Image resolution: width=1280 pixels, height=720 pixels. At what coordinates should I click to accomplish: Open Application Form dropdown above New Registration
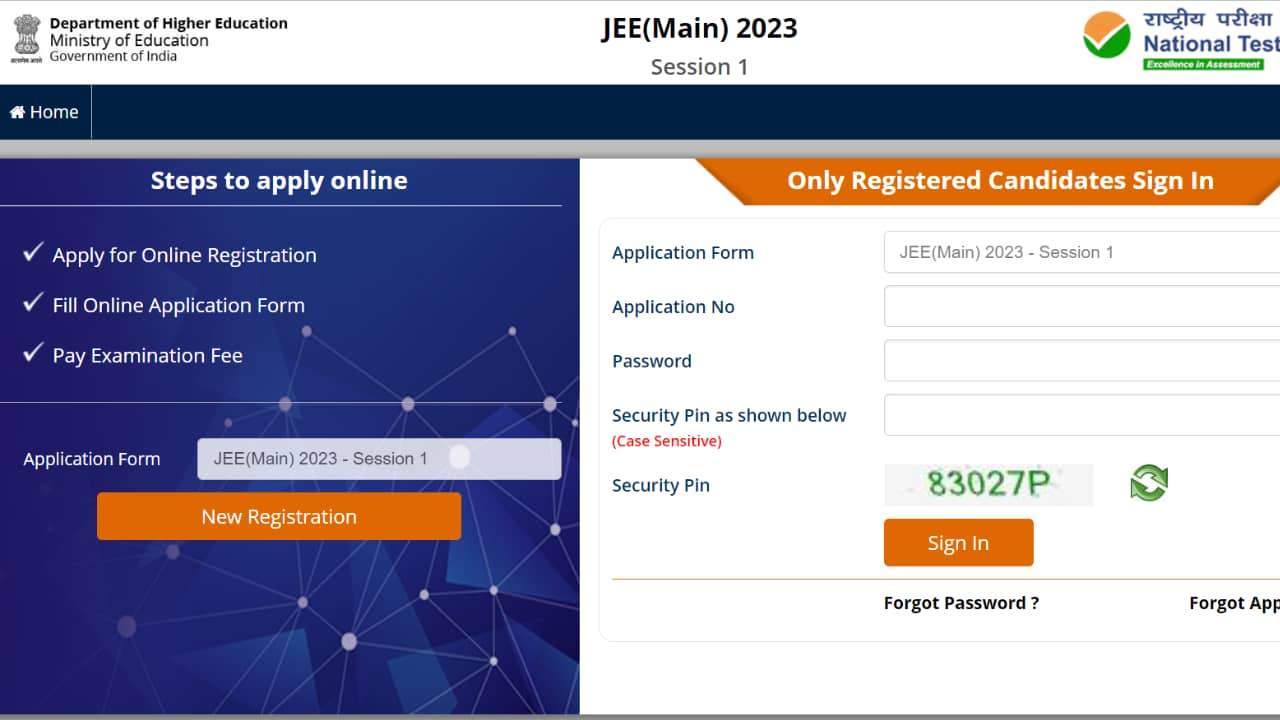[x=379, y=459]
